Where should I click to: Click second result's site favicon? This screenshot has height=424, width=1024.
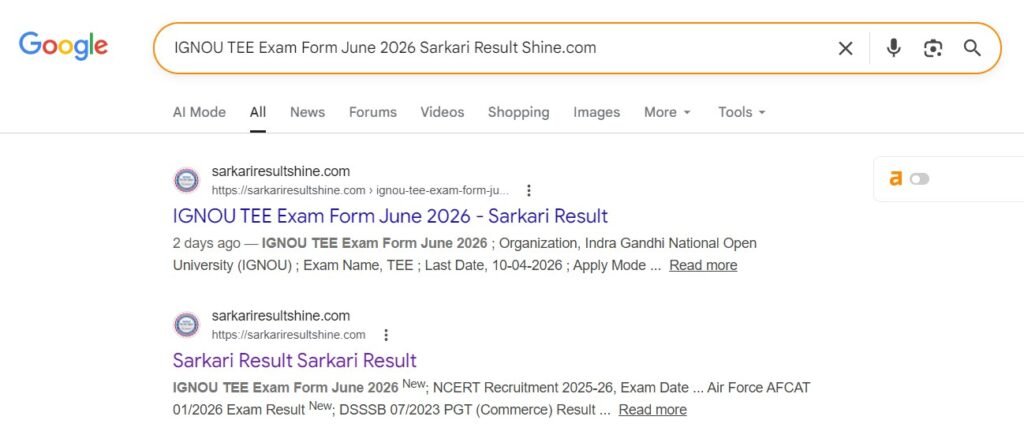[x=186, y=325]
